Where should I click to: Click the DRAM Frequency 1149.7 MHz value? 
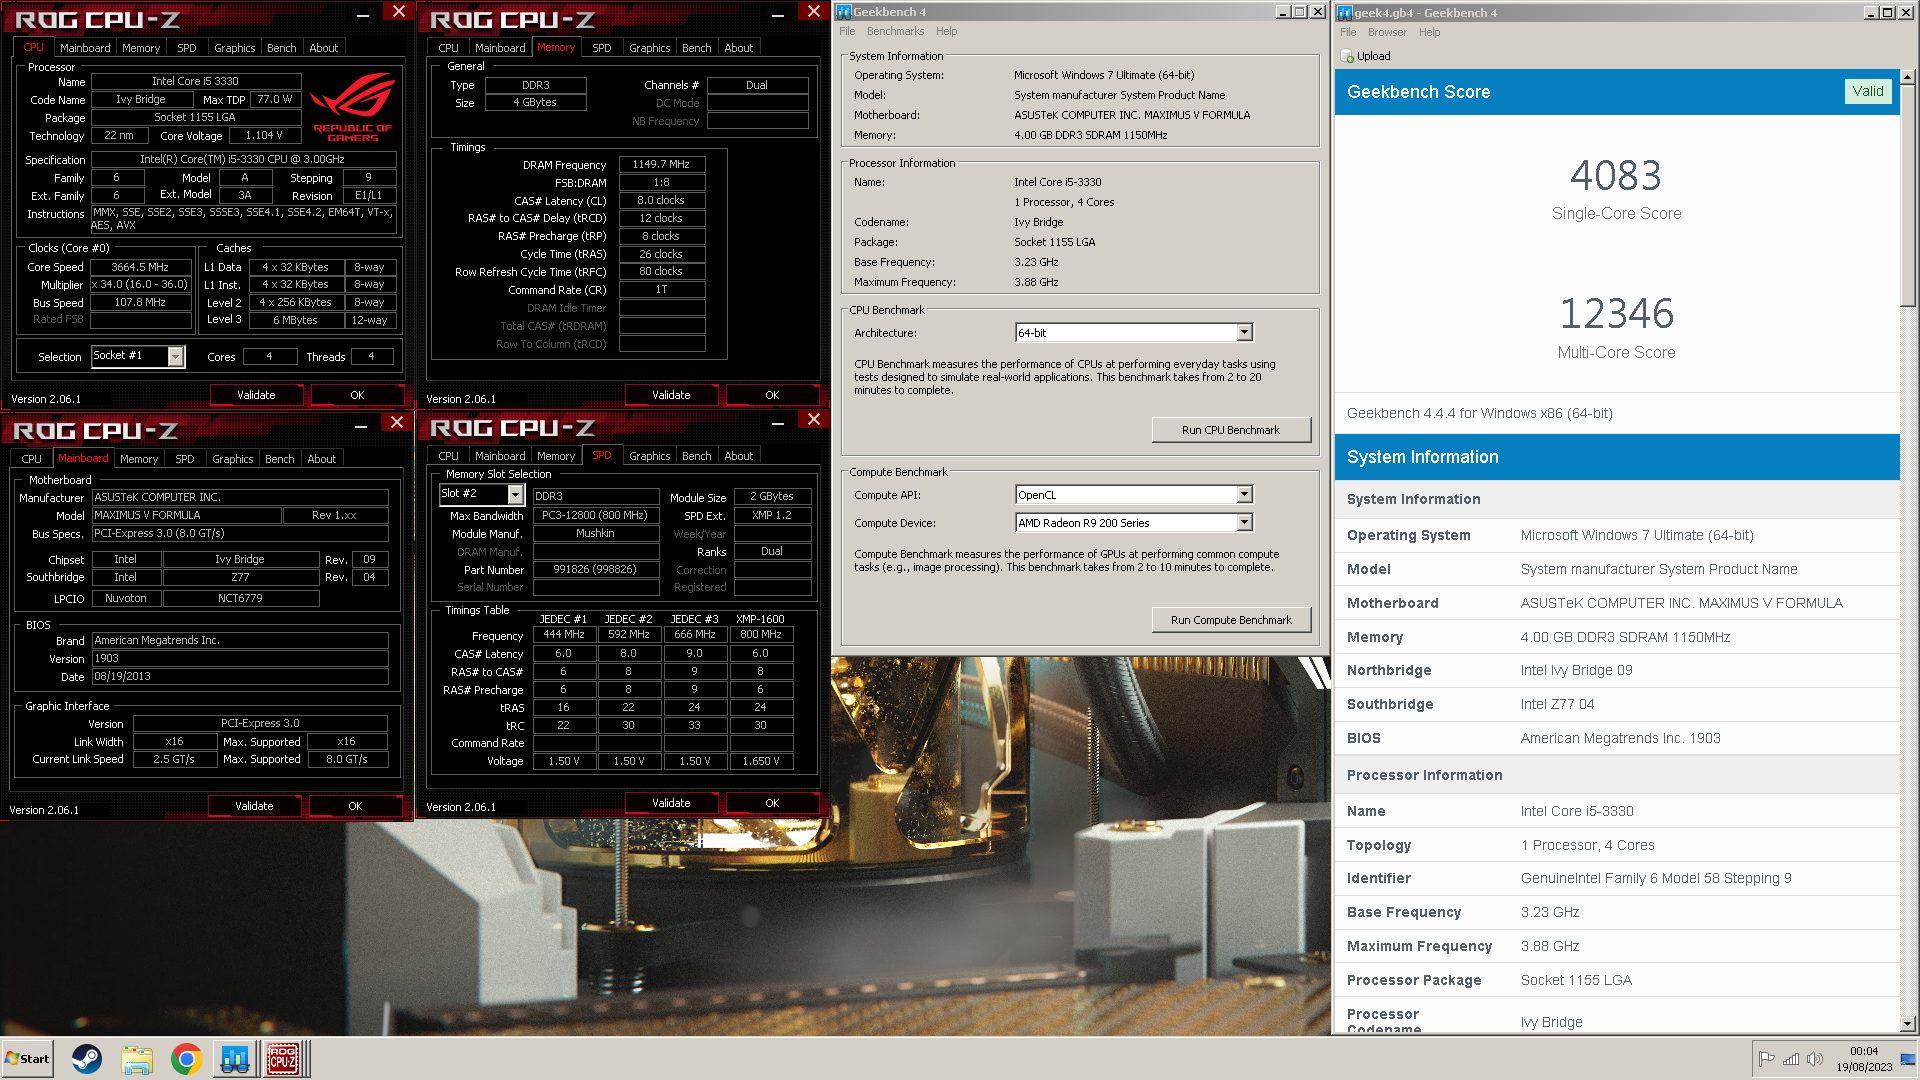pyautogui.click(x=661, y=164)
